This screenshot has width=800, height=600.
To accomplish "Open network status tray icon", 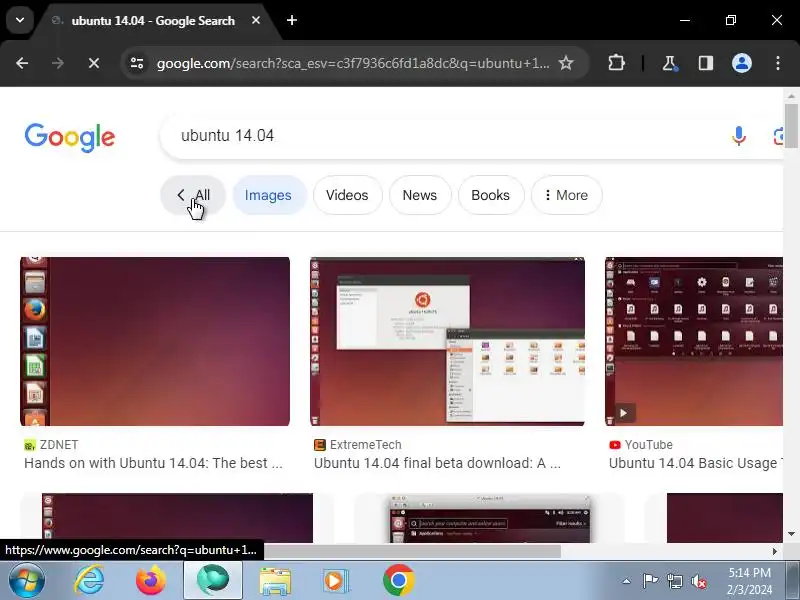I will coord(674,581).
